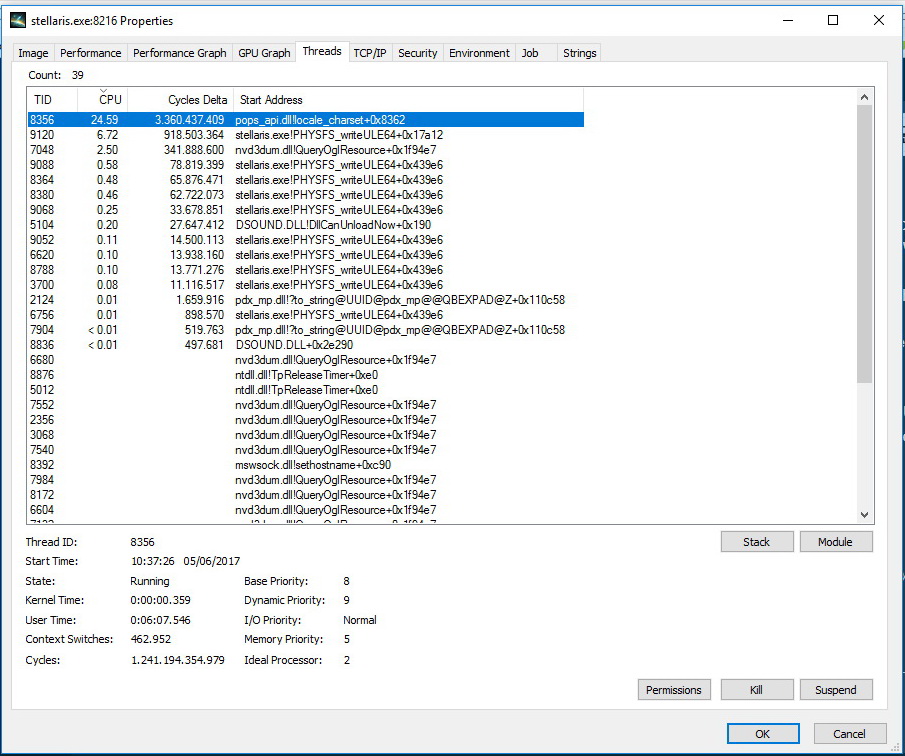Open the Security tab
Image resolution: width=905 pixels, height=756 pixels.
pos(418,53)
